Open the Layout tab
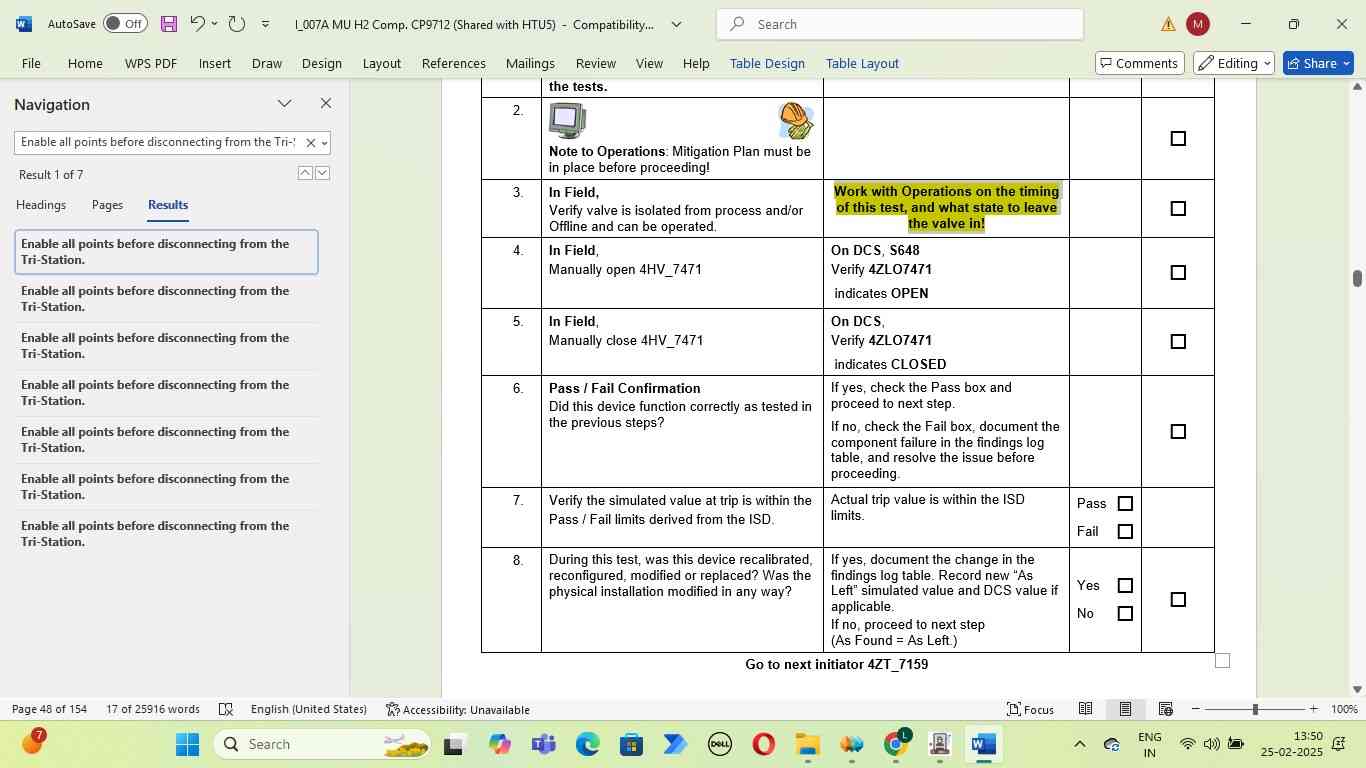1366x768 pixels. [382, 63]
